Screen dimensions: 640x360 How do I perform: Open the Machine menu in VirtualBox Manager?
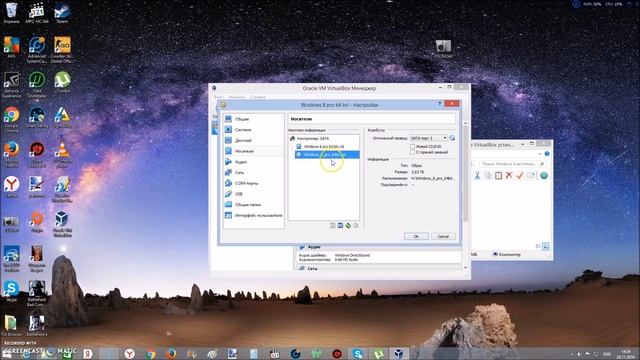(x=237, y=97)
